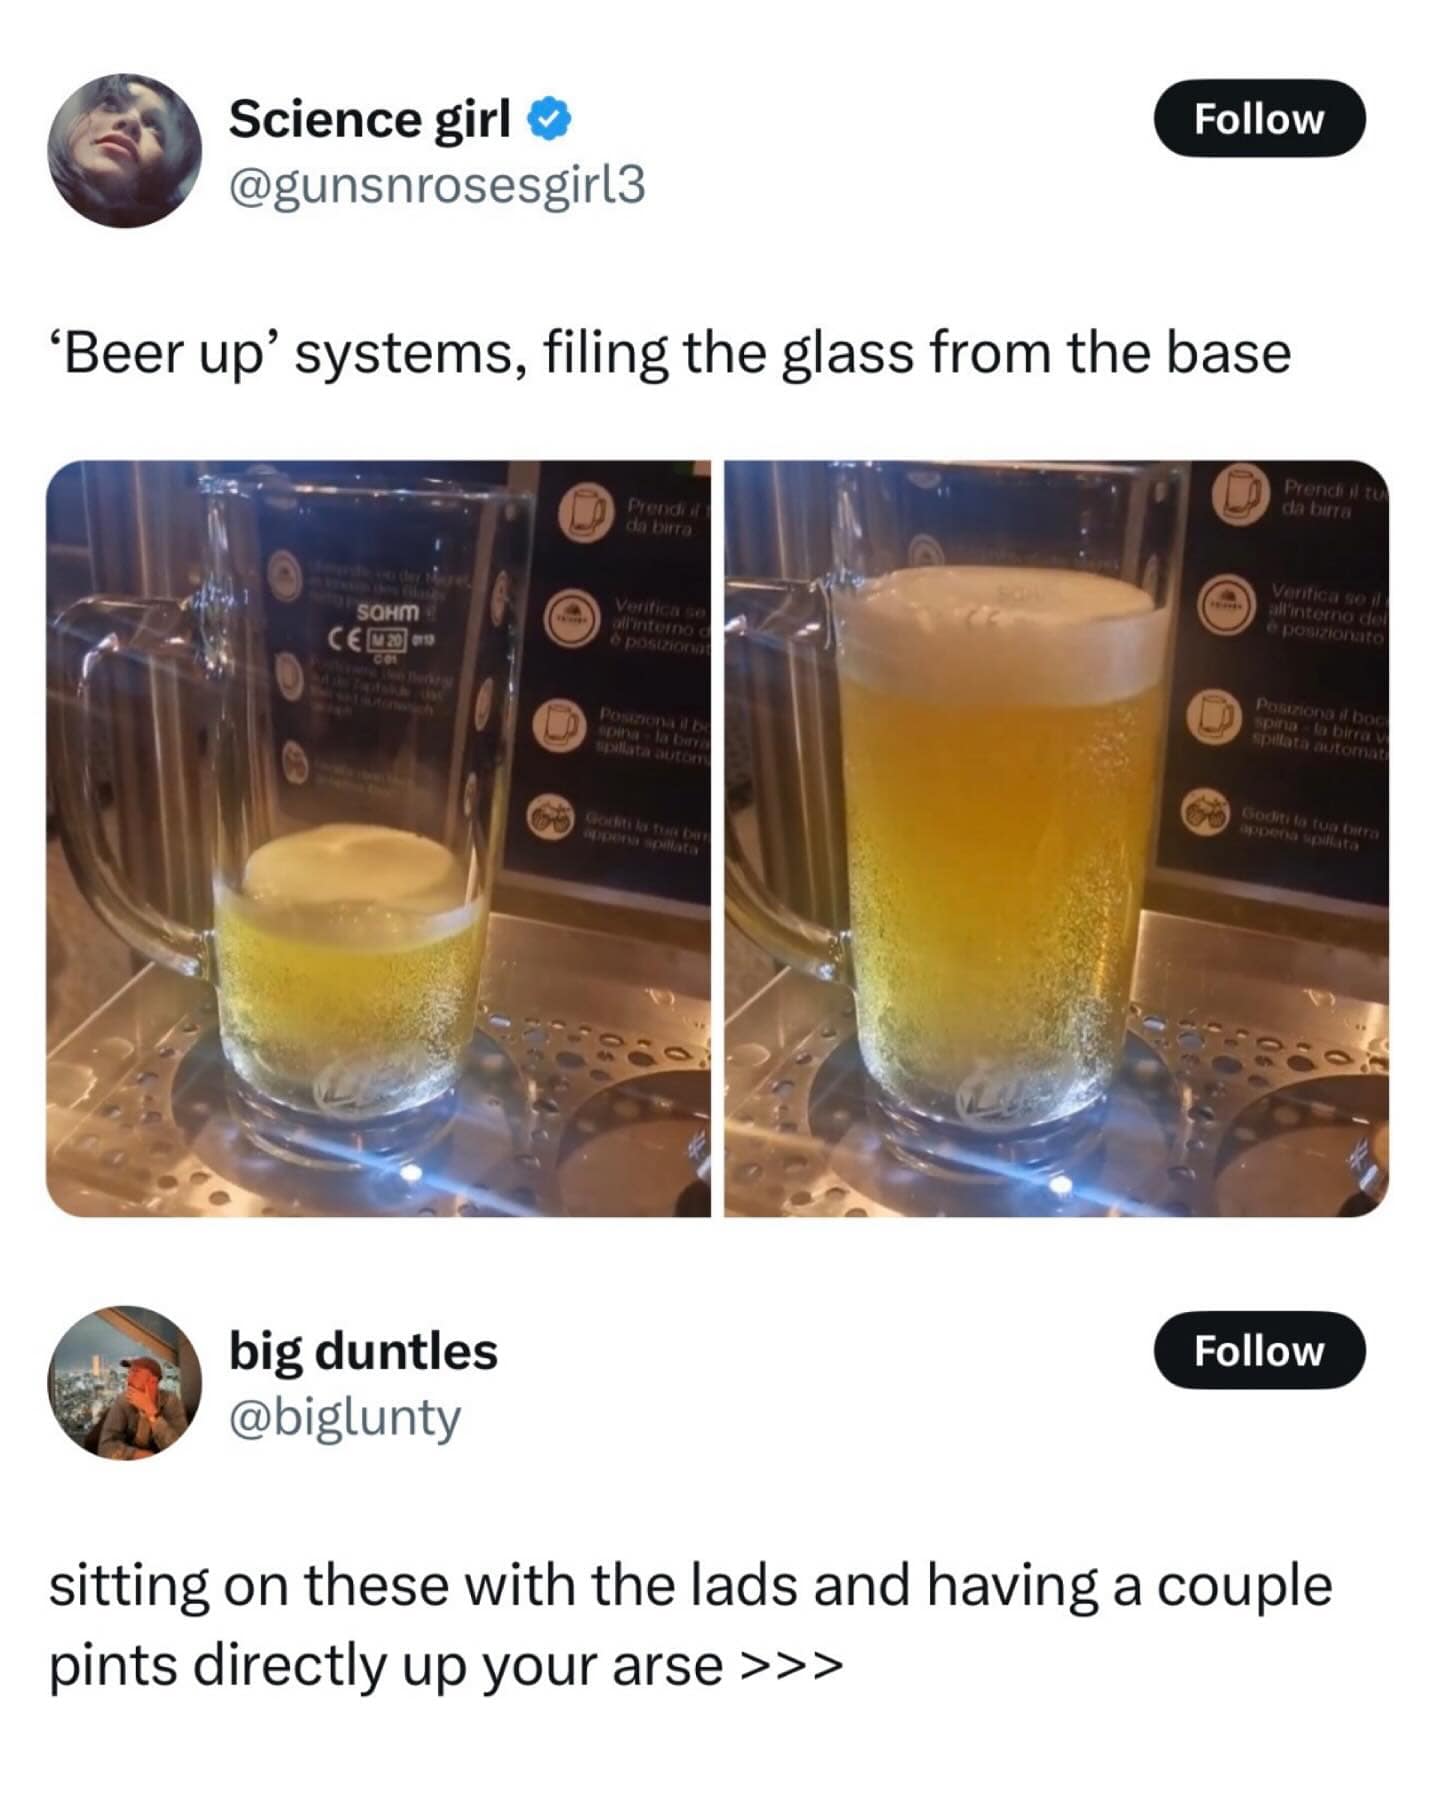The height and width of the screenshot is (1796, 1440).
Task: Click the blue verified badge
Action: (548, 119)
